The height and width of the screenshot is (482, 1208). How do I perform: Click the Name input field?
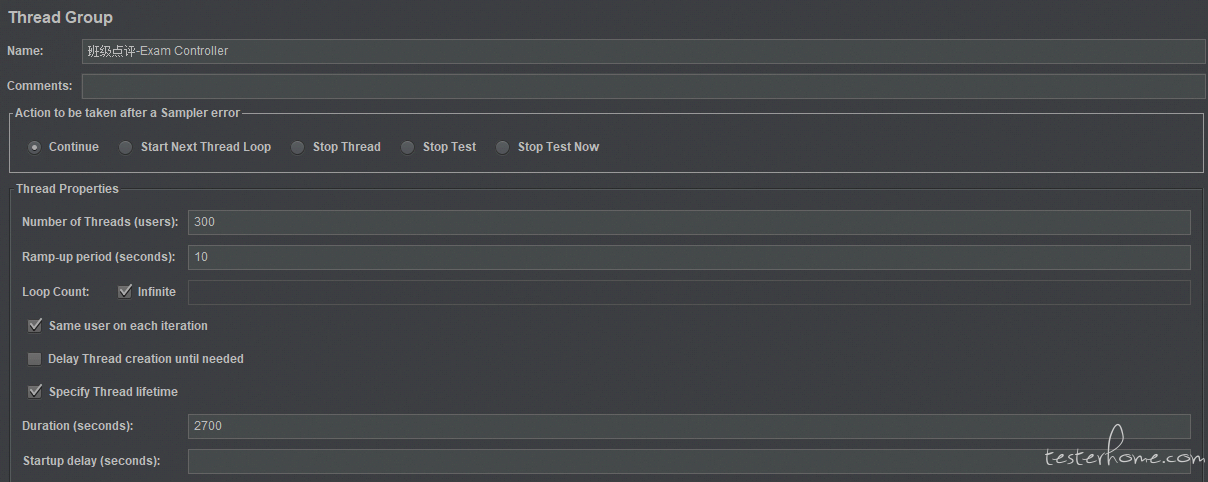644,51
